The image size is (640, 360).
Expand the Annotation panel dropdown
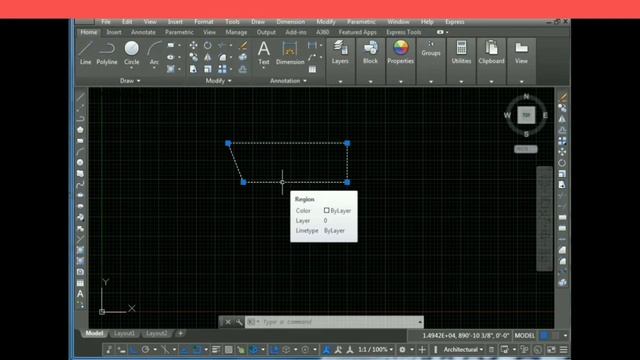[x=288, y=81]
